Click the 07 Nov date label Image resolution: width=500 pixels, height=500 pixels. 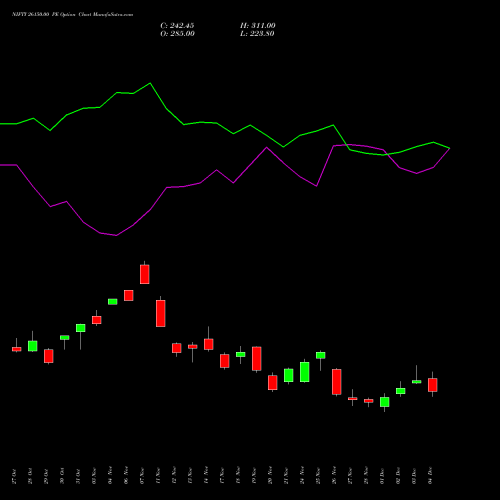tap(142, 476)
